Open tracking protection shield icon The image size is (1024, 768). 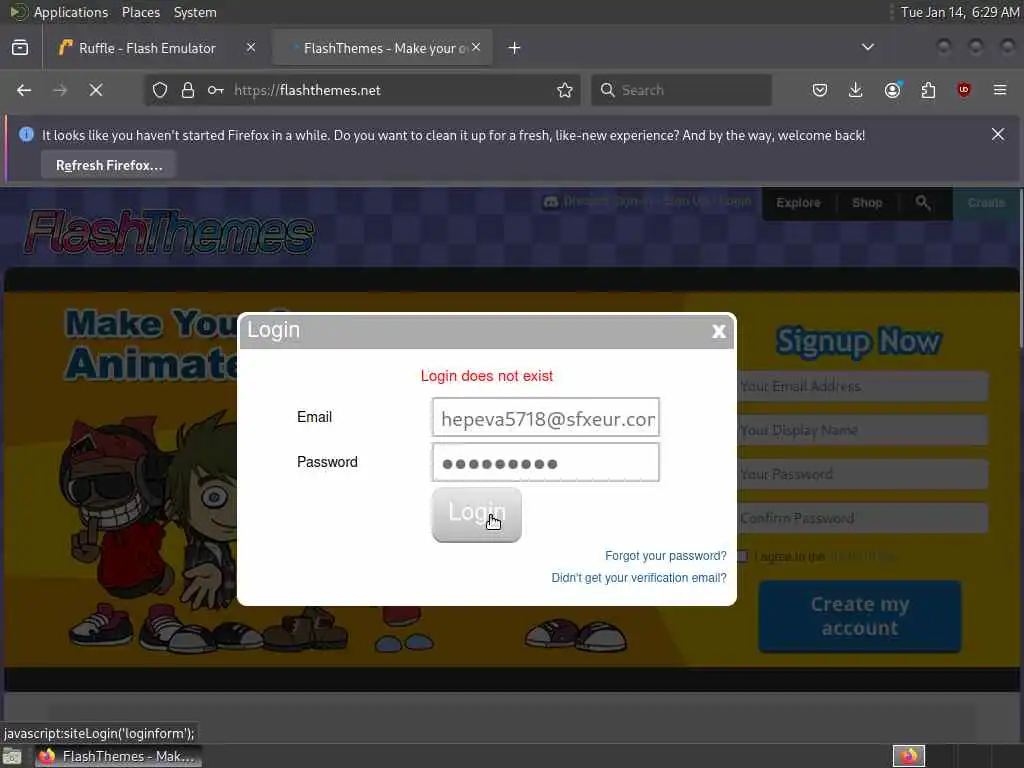[x=160, y=90]
